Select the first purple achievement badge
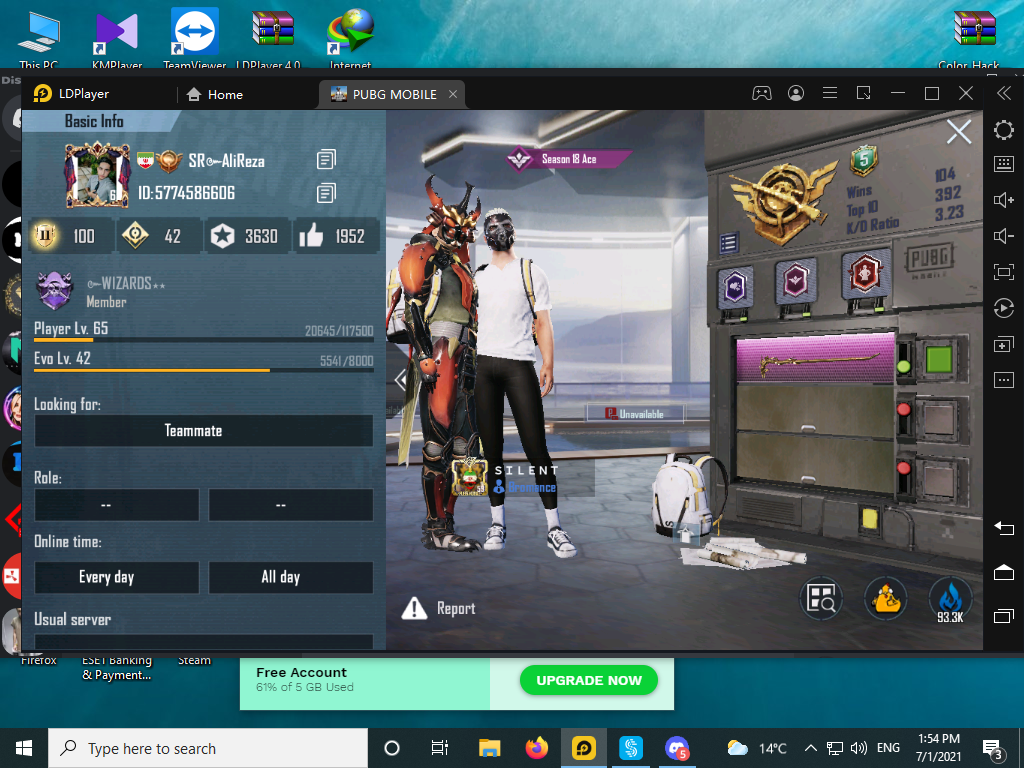This screenshot has height=768, width=1024. (x=735, y=286)
